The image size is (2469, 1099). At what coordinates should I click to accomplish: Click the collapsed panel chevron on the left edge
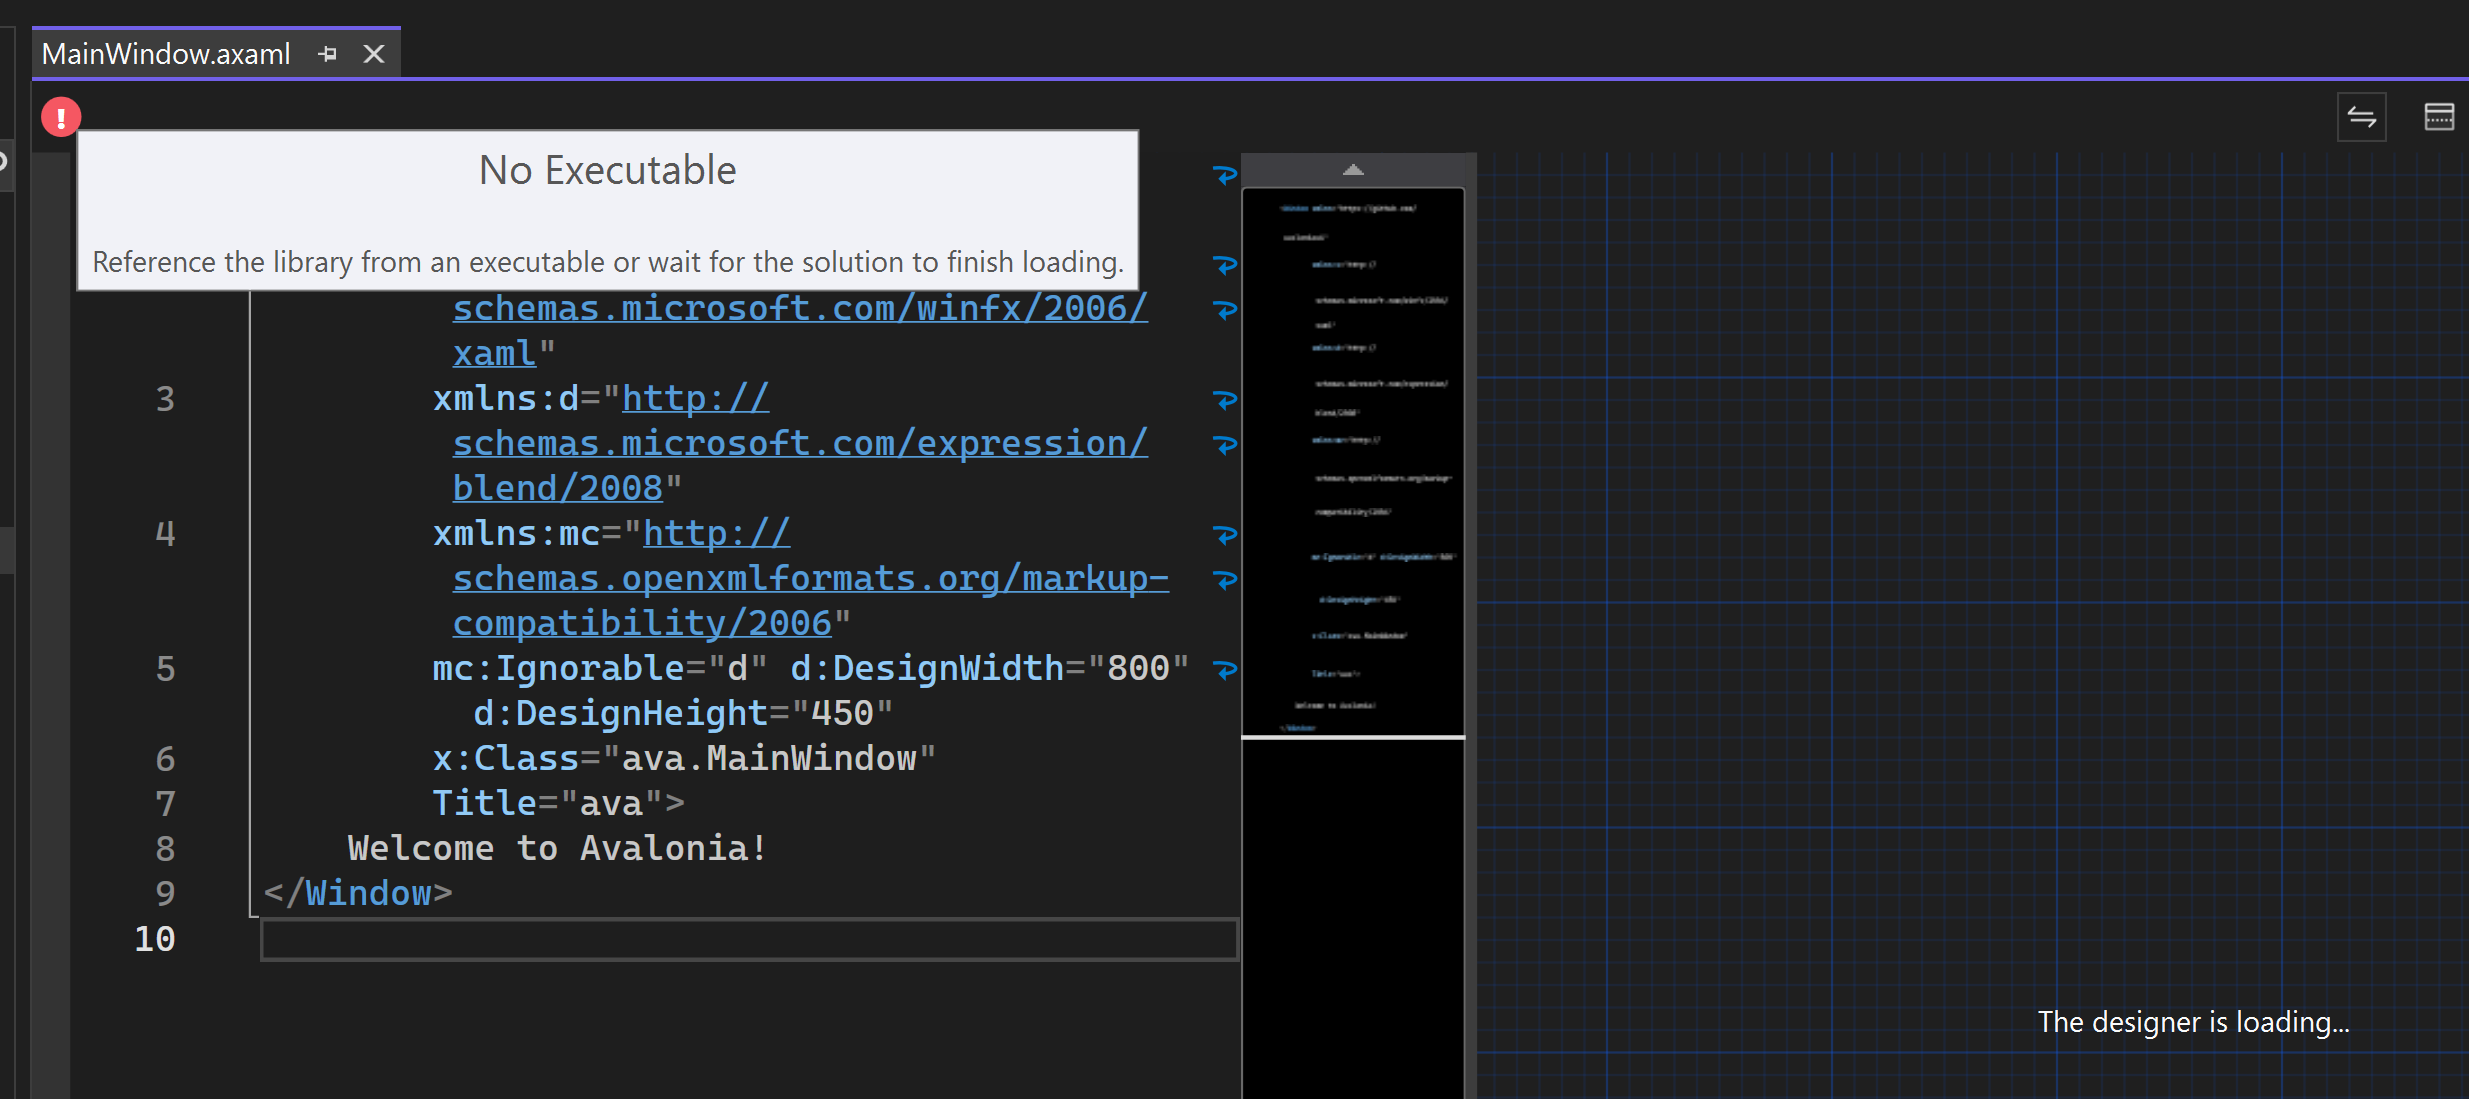point(4,160)
